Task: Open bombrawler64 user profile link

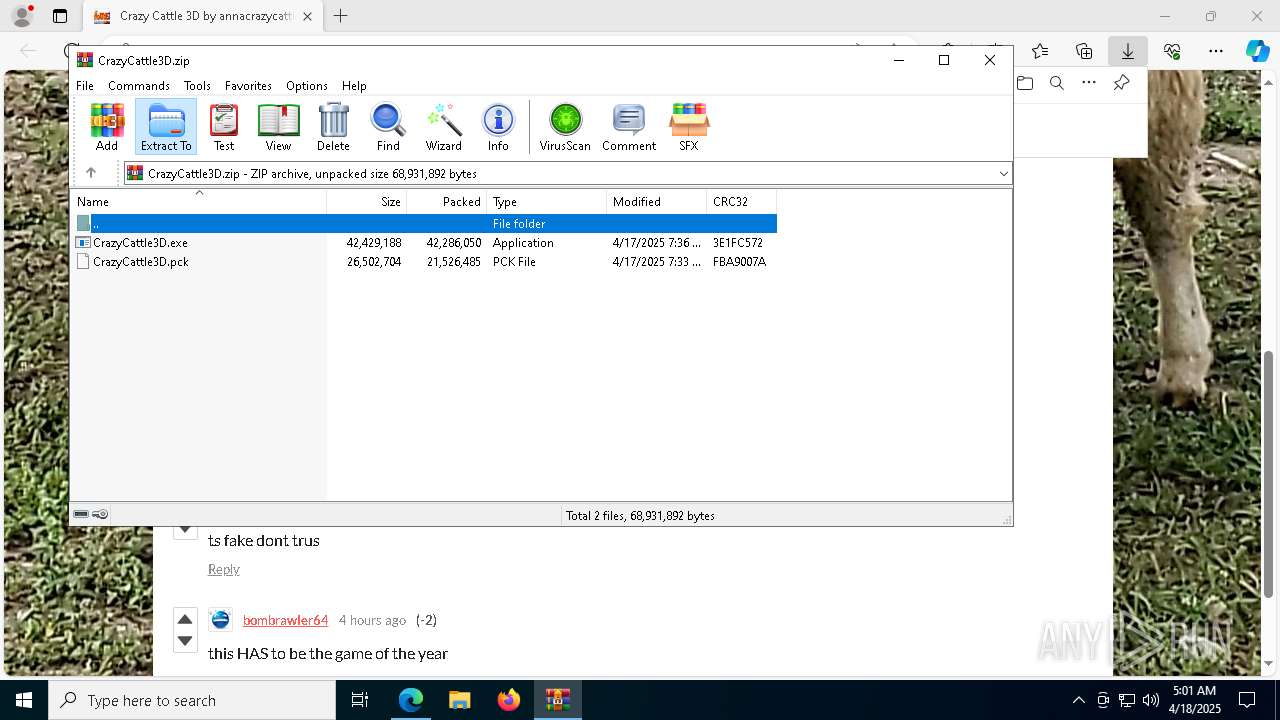Action: [285, 620]
